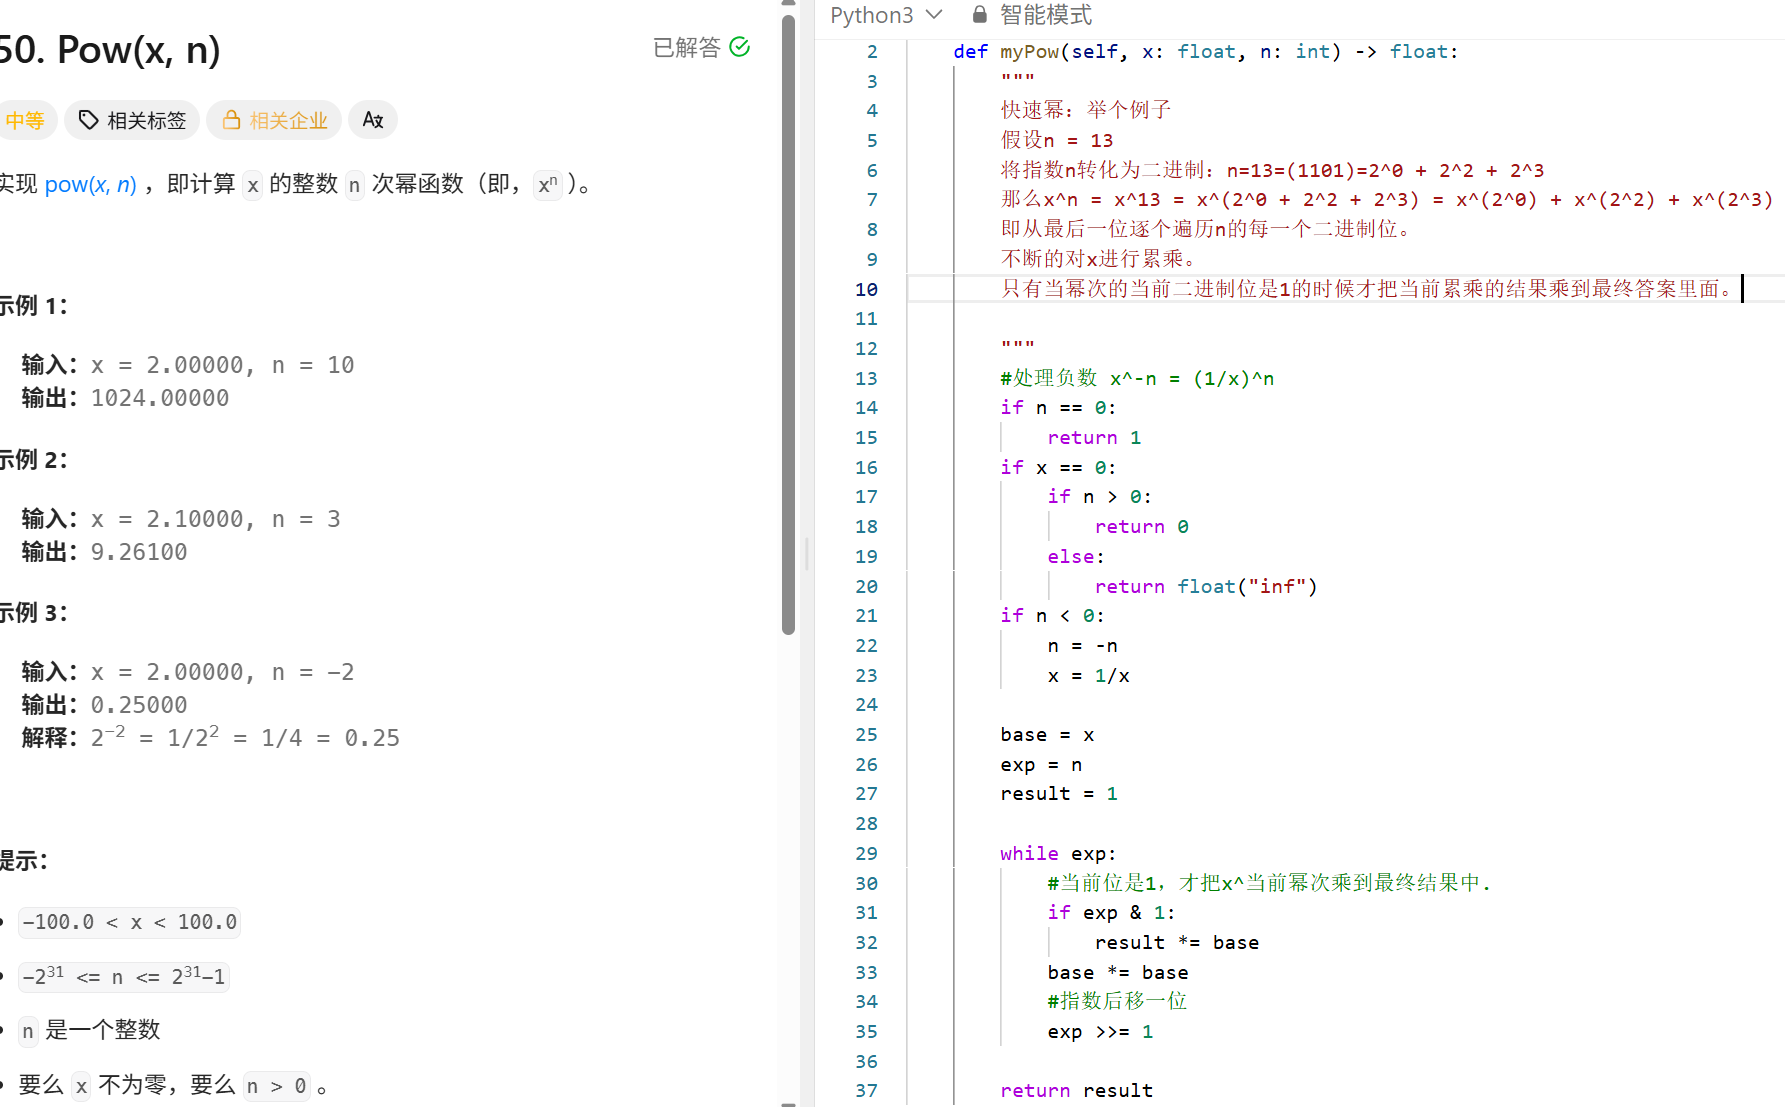Click line number 37 in gutter
Image resolution: width=1785 pixels, height=1107 pixels.
tap(866, 1090)
